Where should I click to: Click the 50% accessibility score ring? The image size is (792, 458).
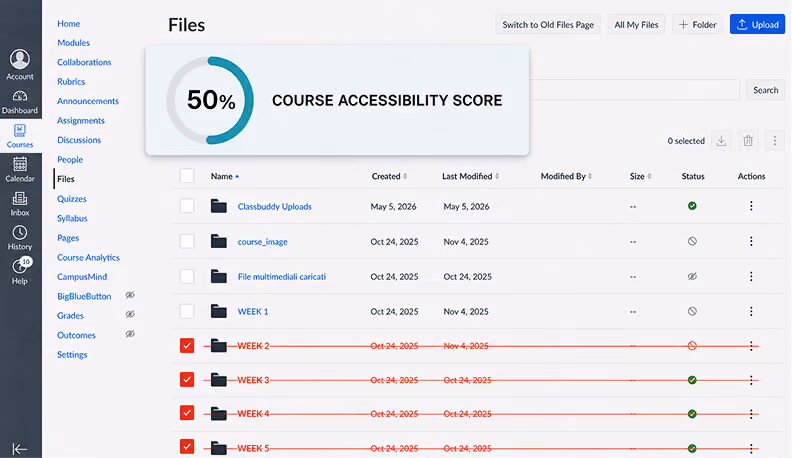pyautogui.click(x=210, y=100)
